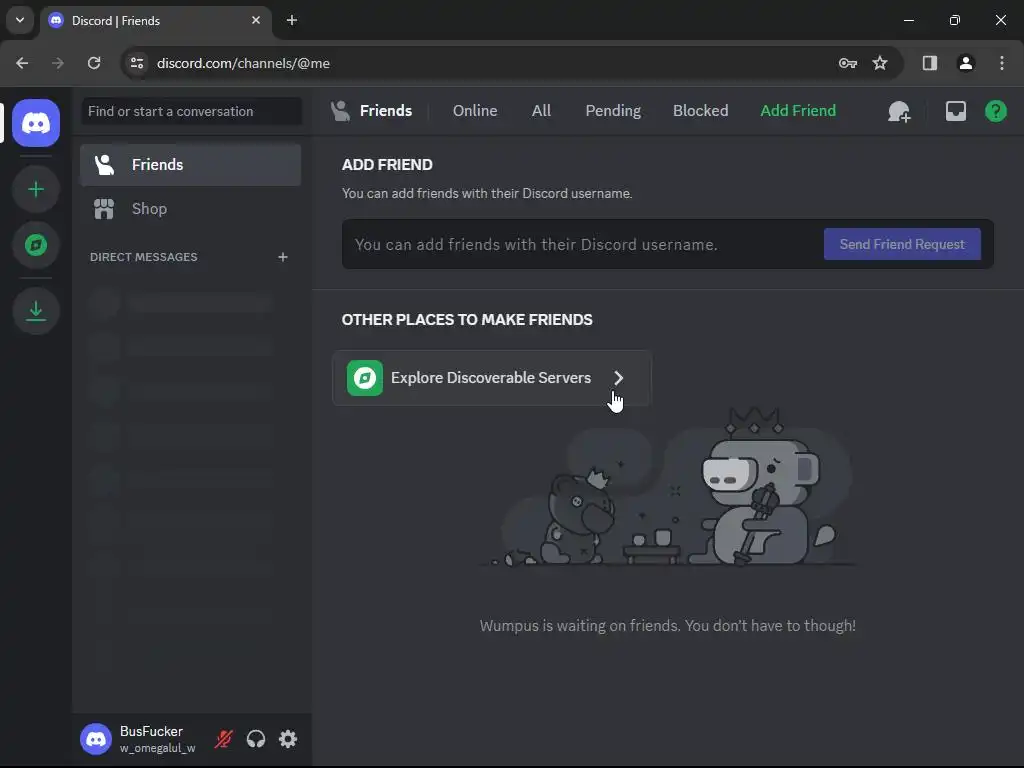The width and height of the screenshot is (1024, 768).
Task: Open the Chrome three-dot menu
Action: [1002, 63]
